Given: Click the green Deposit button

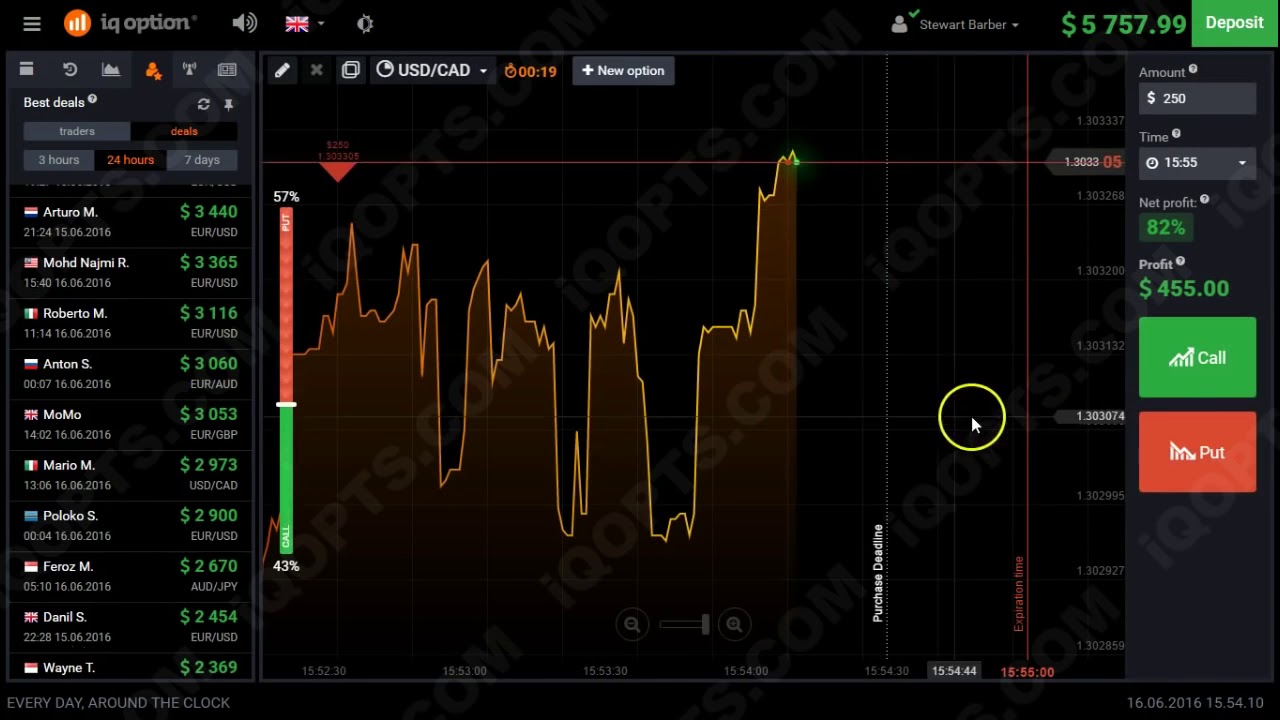Looking at the screenshot, I should click(1235, 23).
